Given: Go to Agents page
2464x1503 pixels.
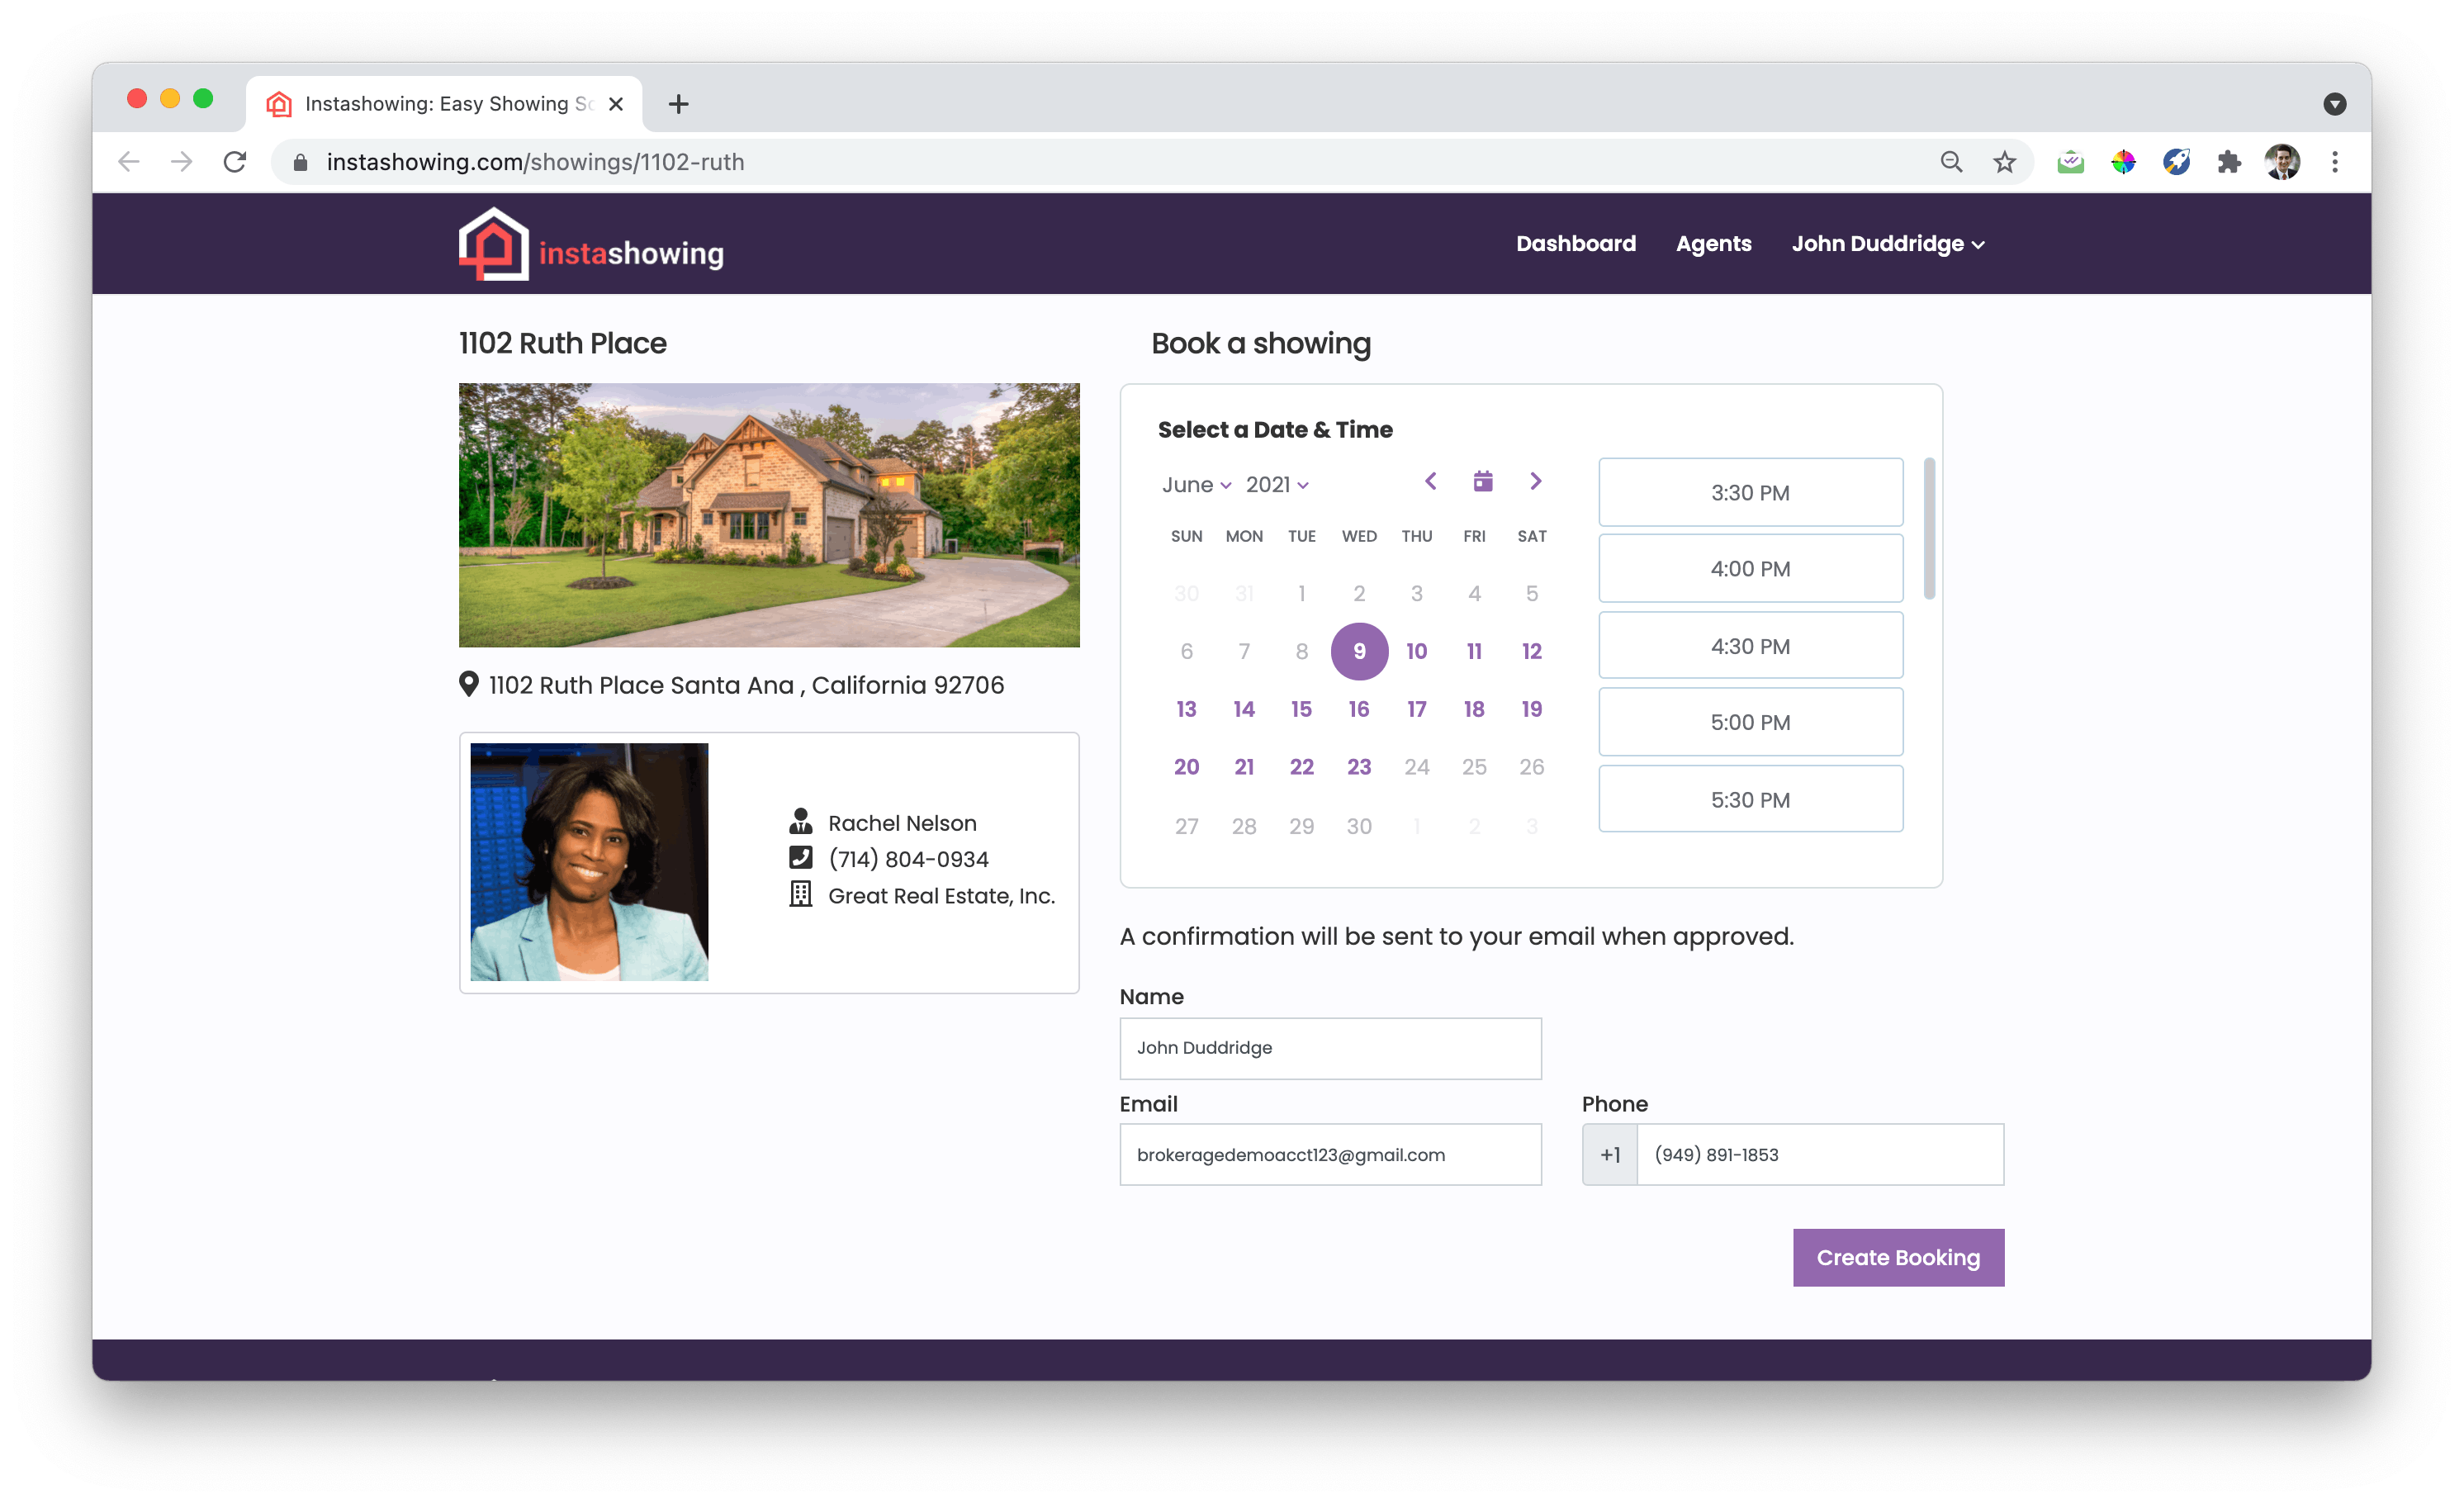Looking at the screenshot, I should (x=1713, y=244).
